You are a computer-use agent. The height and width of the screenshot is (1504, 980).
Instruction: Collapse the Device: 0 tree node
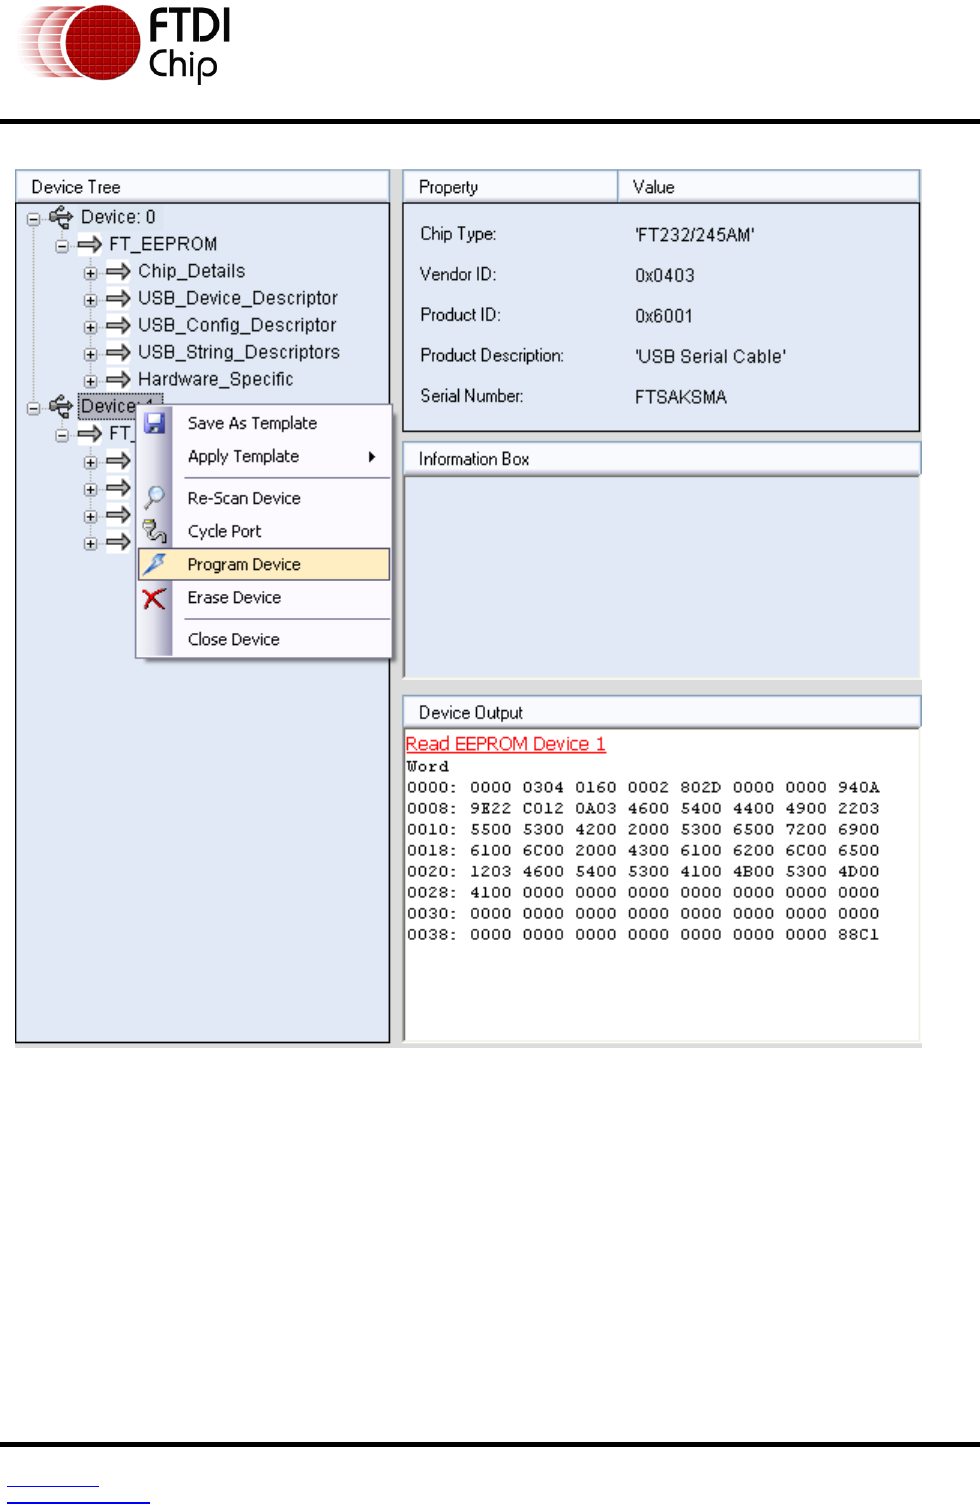coord(33,219)
